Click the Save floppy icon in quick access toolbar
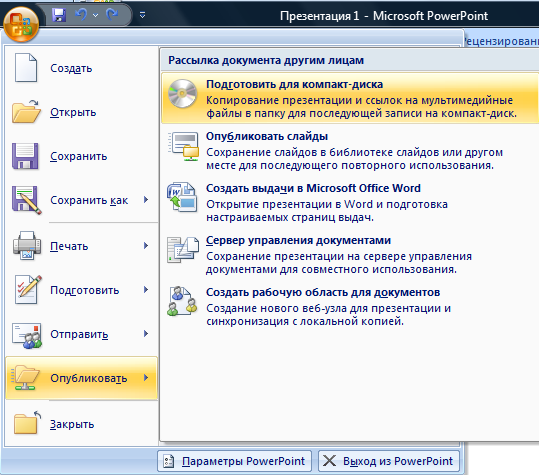 click(x=59, y=15)
